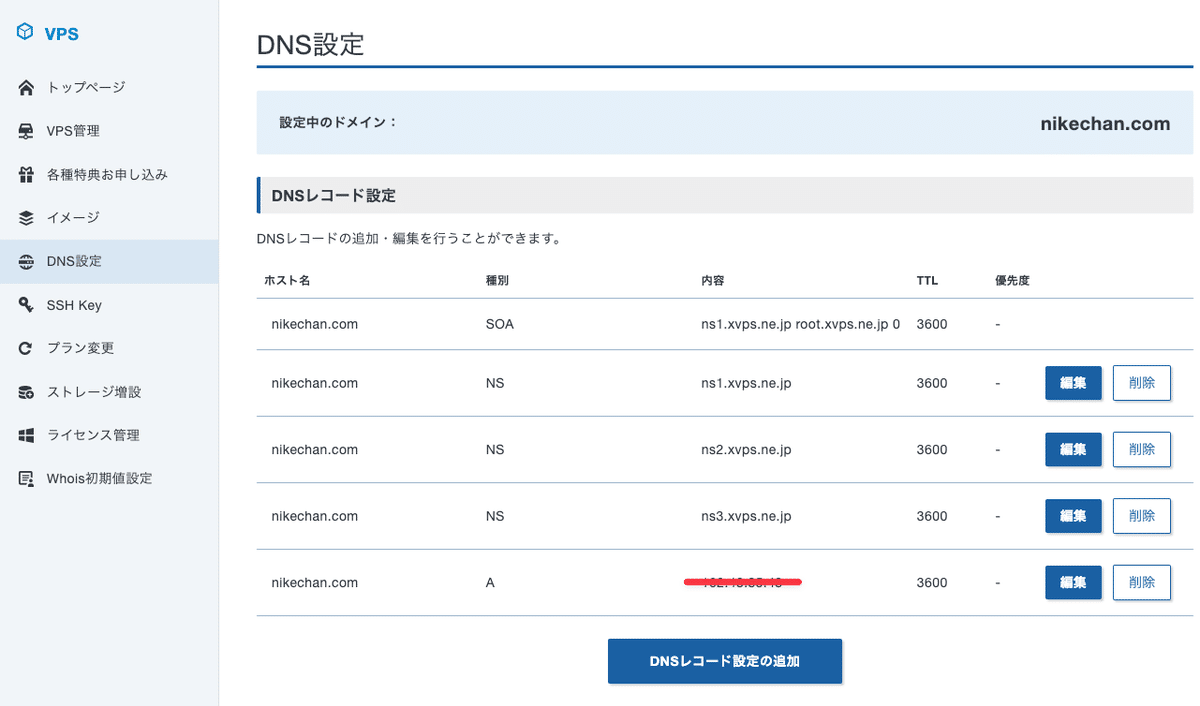Click the server icon beside VPS管理
Image resolution: width=1200 pixels, height=706 pixels.
coord(27,131)
